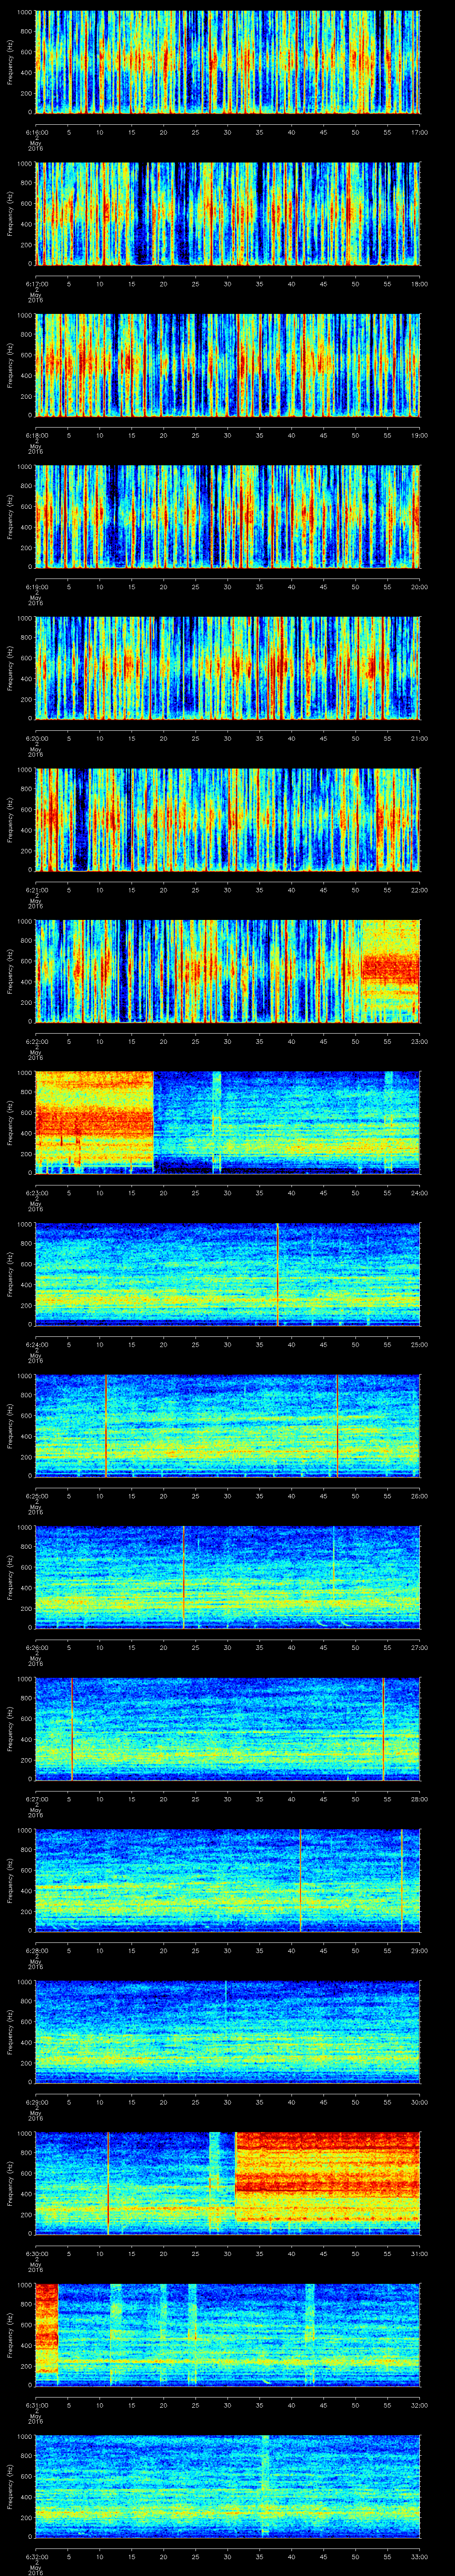The image size is (455, 2576).
Task: Click the "30:00" end time tick
Action: pyautogui.click(x=419, y=2102)
